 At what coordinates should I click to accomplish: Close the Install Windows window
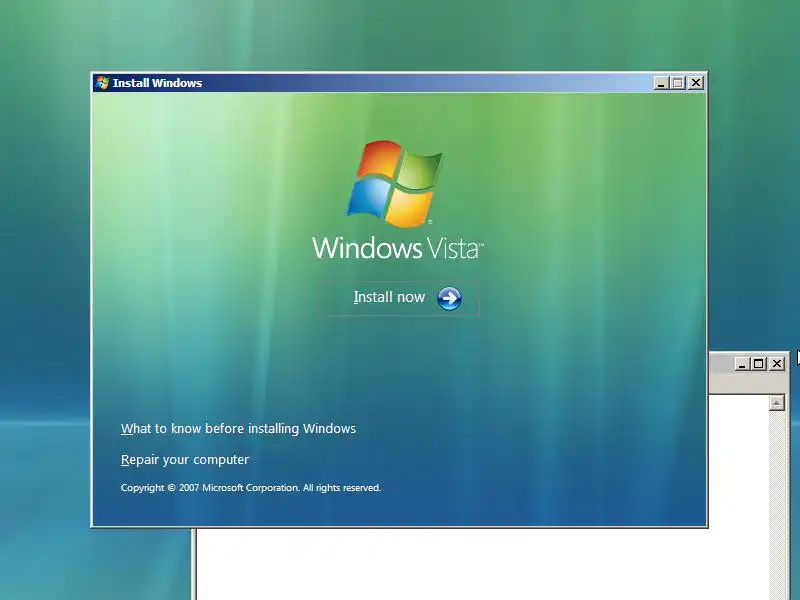[x=695, y=83]
